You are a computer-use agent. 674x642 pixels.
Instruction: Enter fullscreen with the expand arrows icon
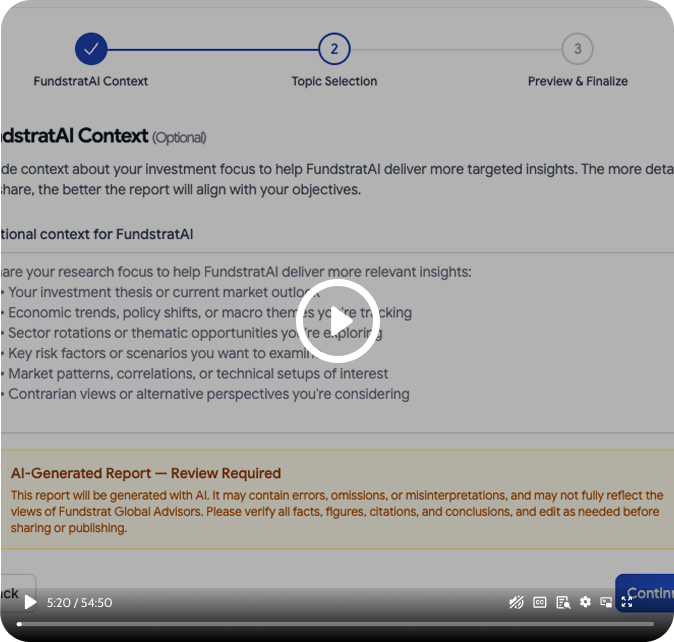point(628,602)
